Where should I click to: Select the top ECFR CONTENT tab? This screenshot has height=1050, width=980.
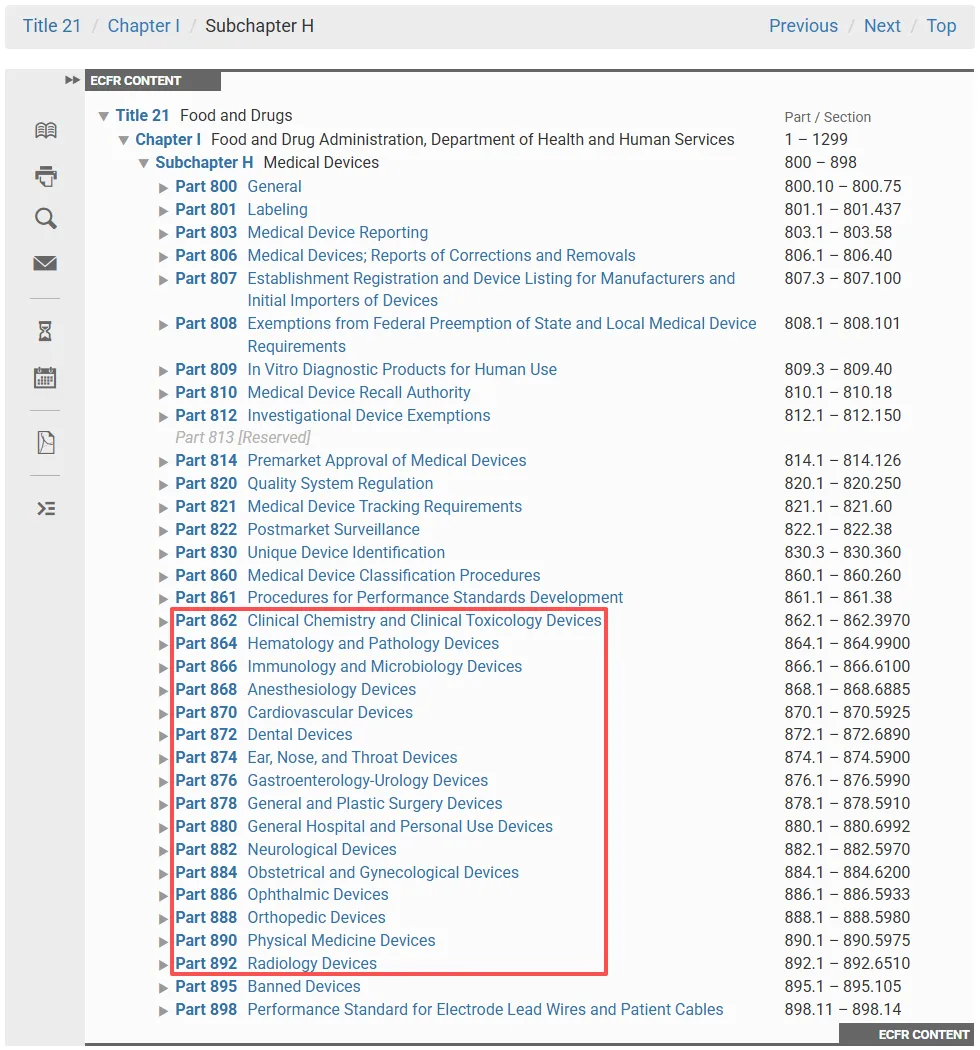tap(153, 80)
